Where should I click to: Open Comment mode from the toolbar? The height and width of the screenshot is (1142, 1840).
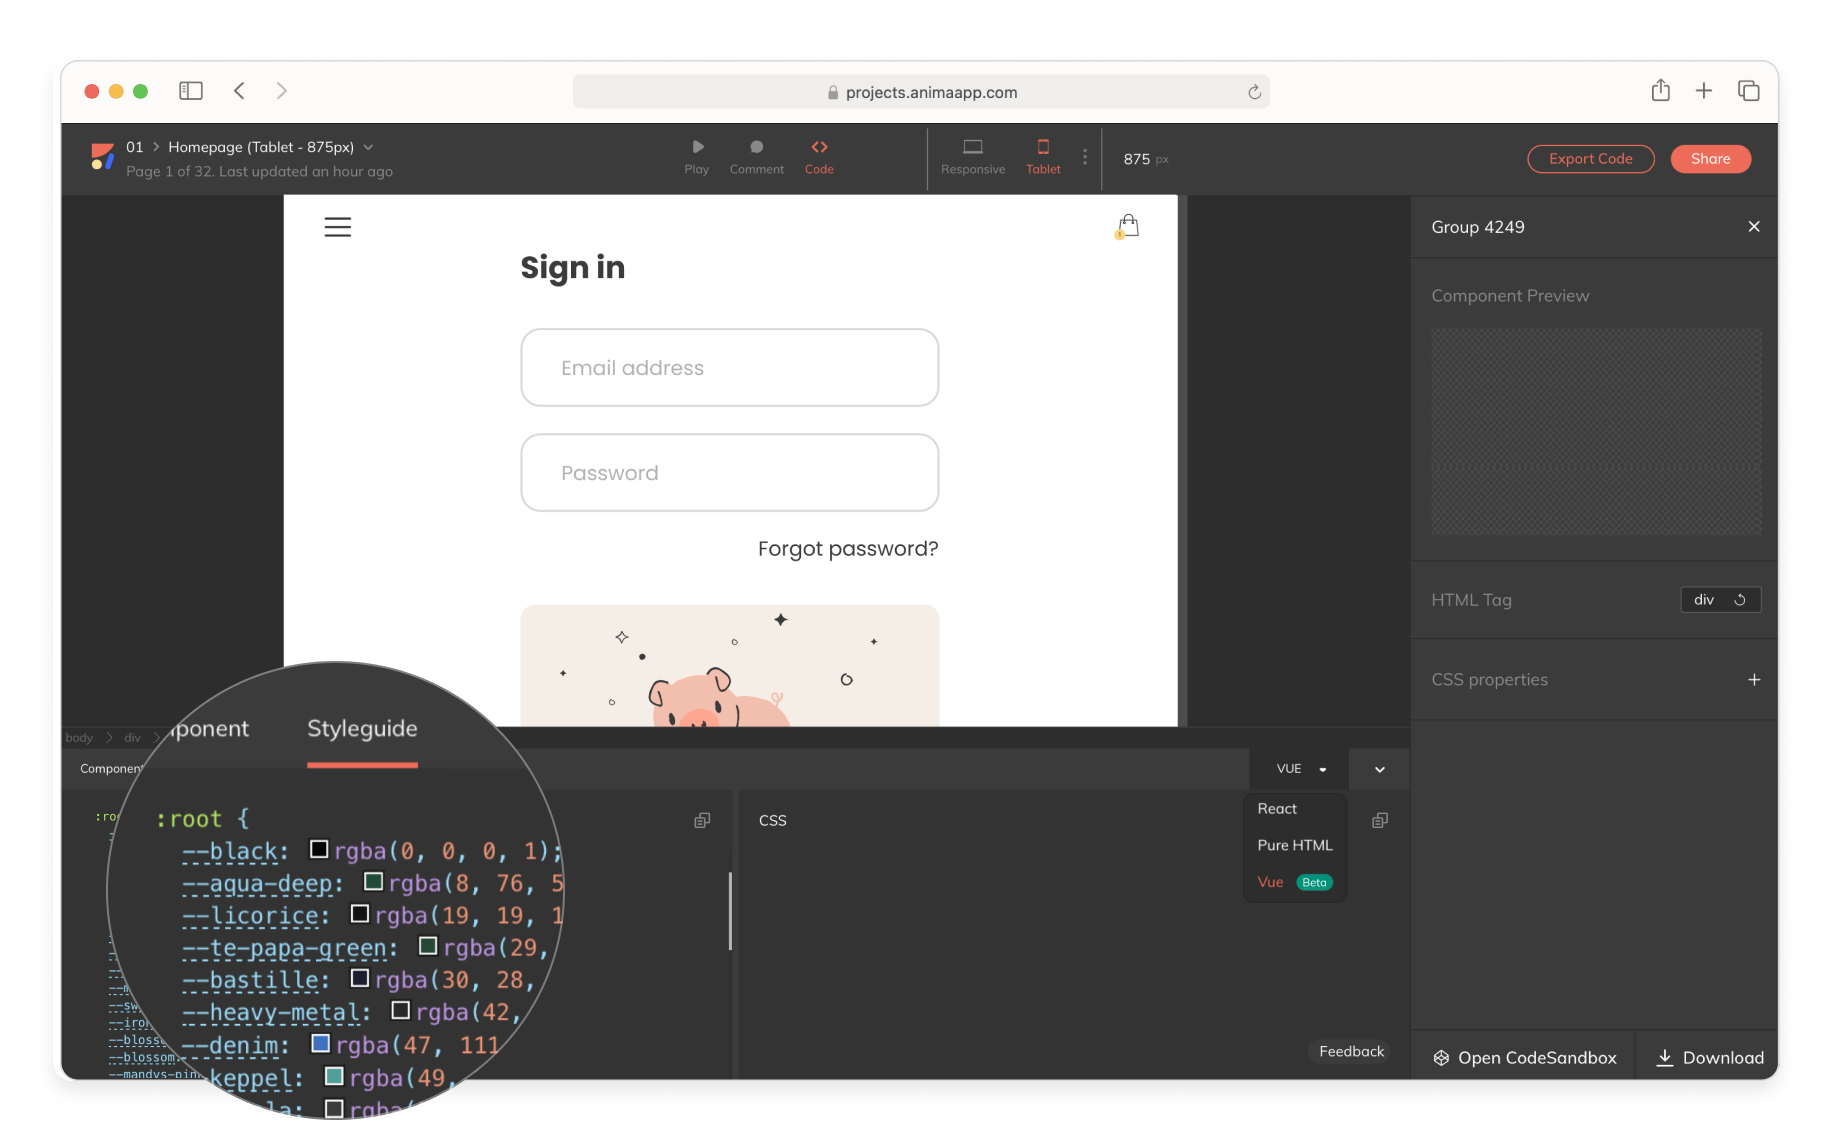[x=756, y=148]
